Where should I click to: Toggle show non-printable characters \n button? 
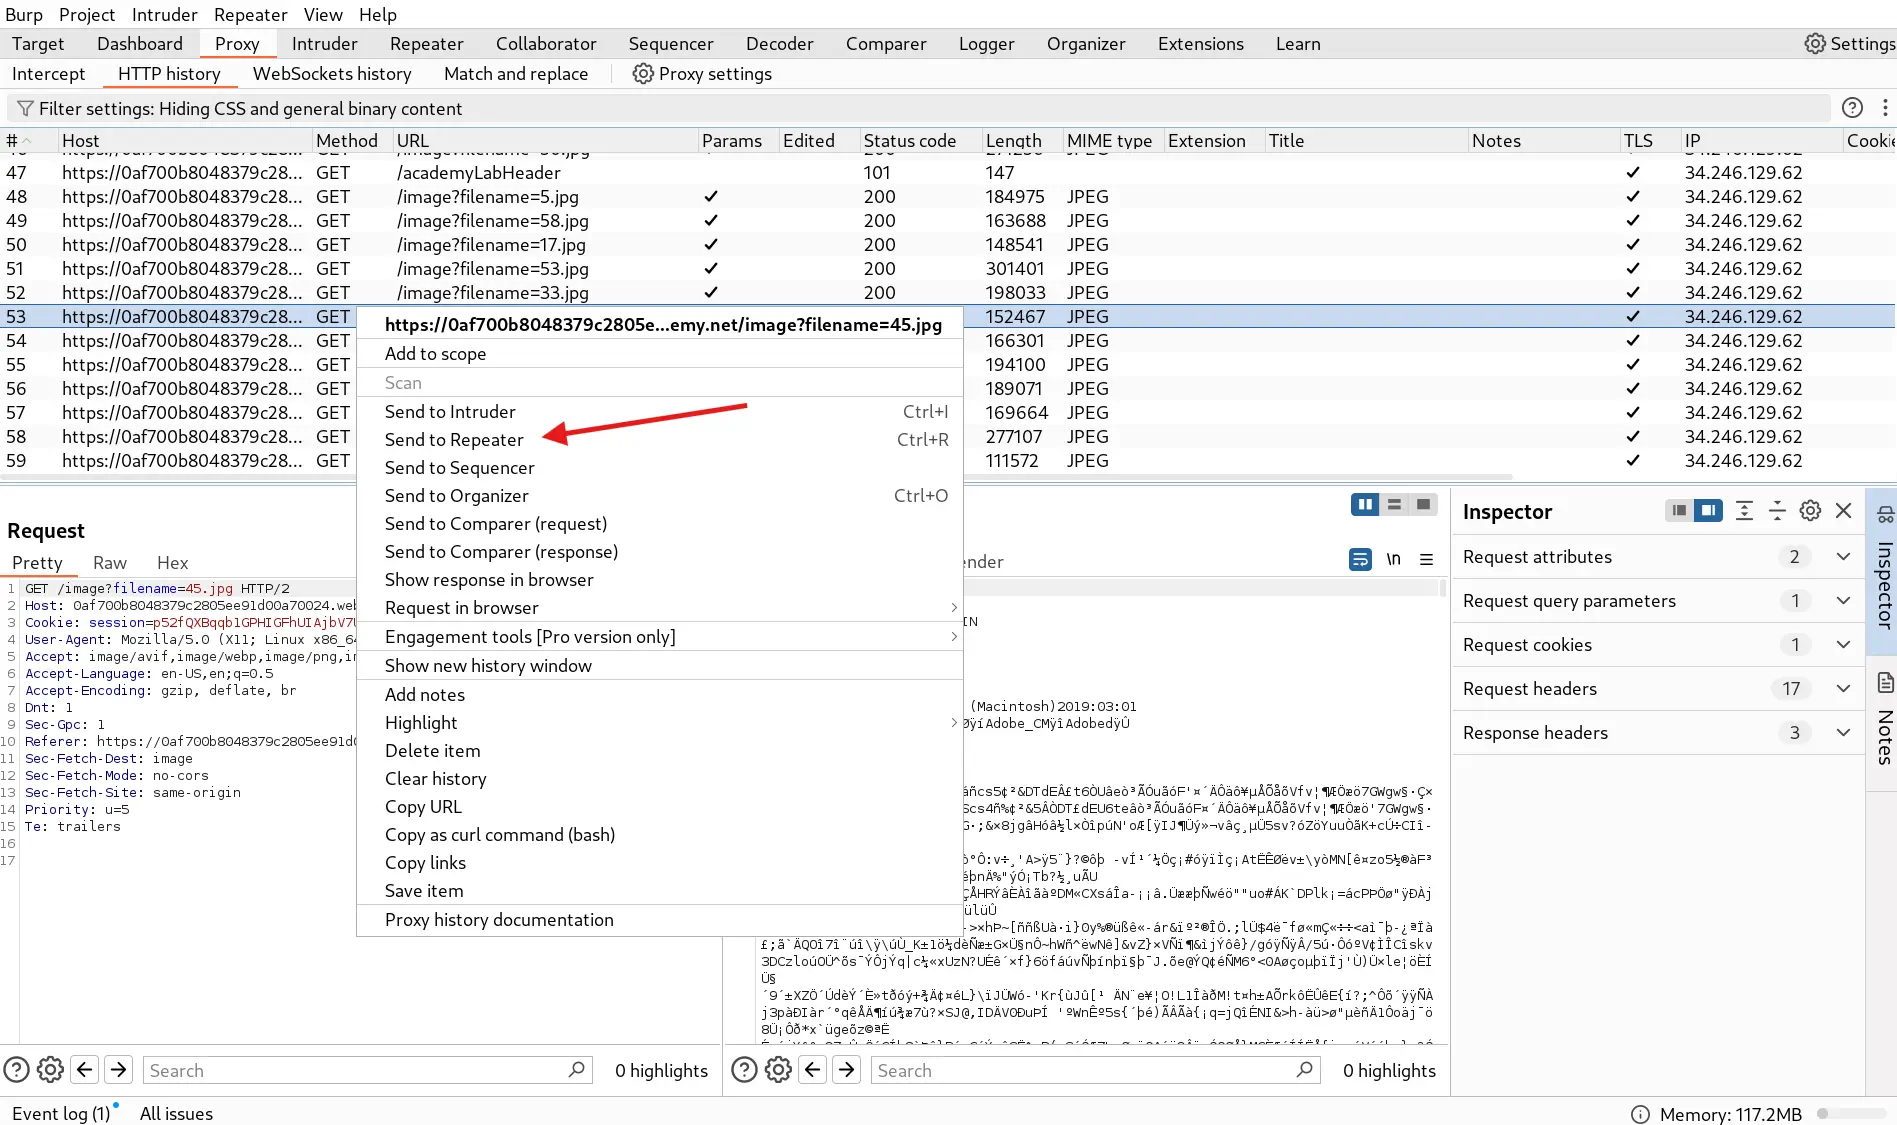pyautogui.click(x=1394, y=559)
